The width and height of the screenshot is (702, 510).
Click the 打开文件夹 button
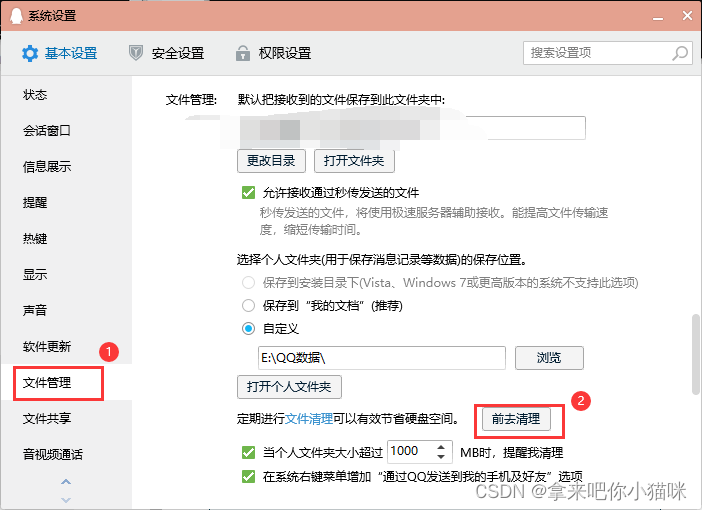tap(354, 161)
